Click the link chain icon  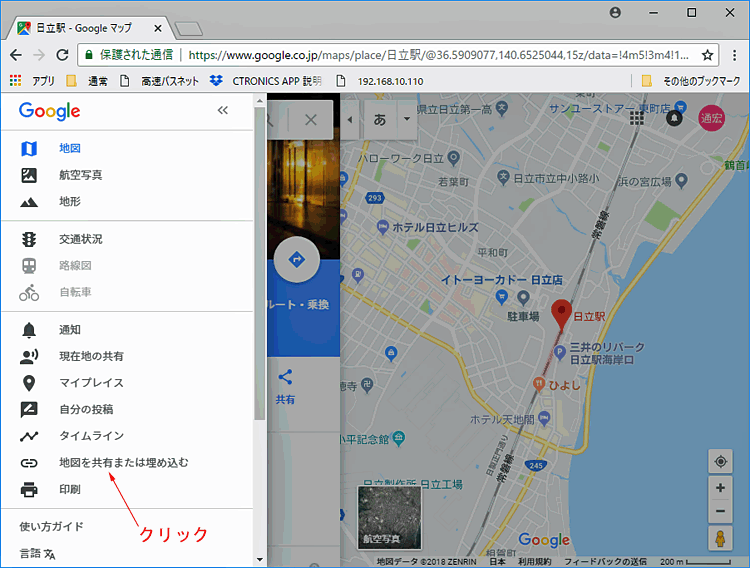(29, 463)
